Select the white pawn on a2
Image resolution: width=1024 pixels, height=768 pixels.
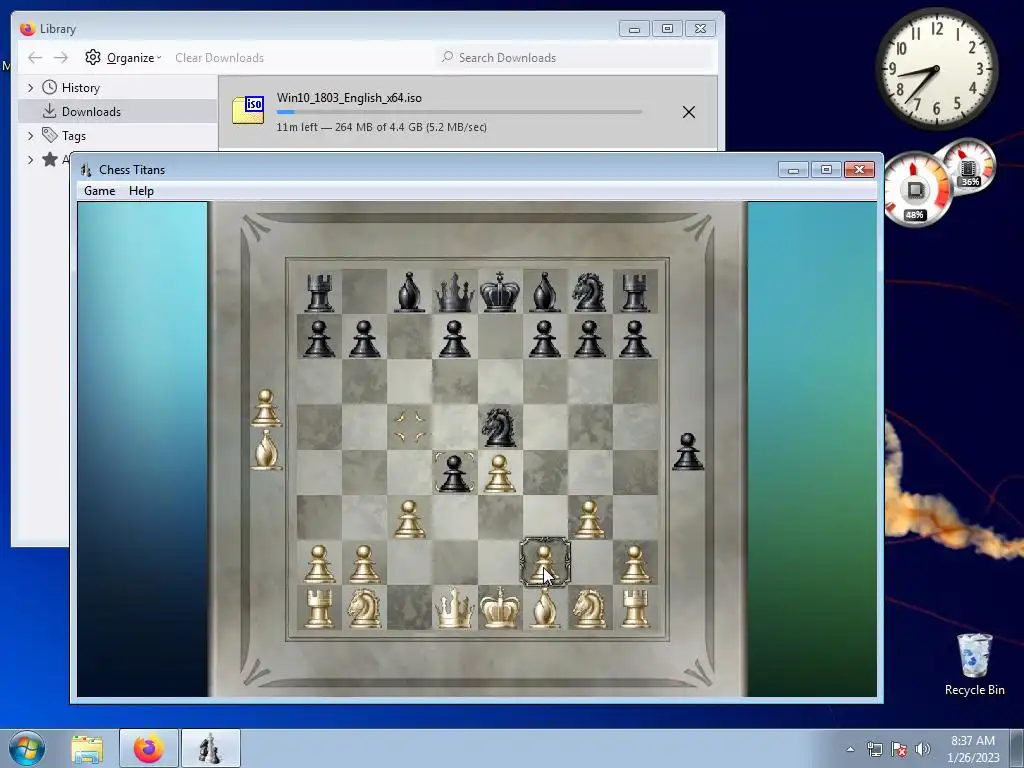click(x=319, y=564)
